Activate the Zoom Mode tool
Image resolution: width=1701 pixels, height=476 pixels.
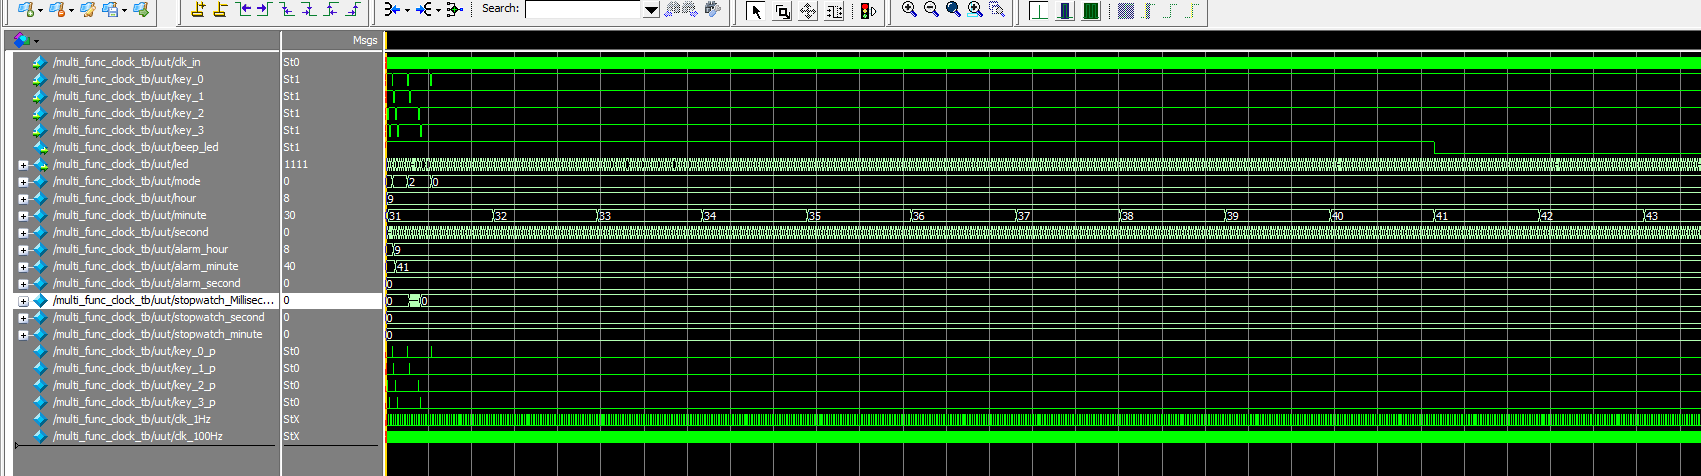coord(782,11)
